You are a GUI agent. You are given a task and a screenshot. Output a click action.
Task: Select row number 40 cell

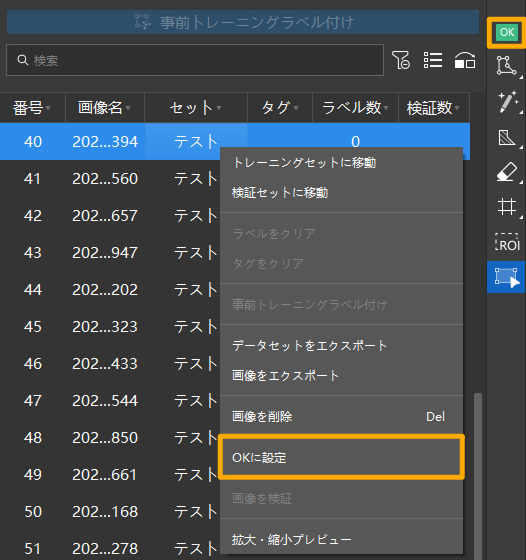click(x=33, y=142)
